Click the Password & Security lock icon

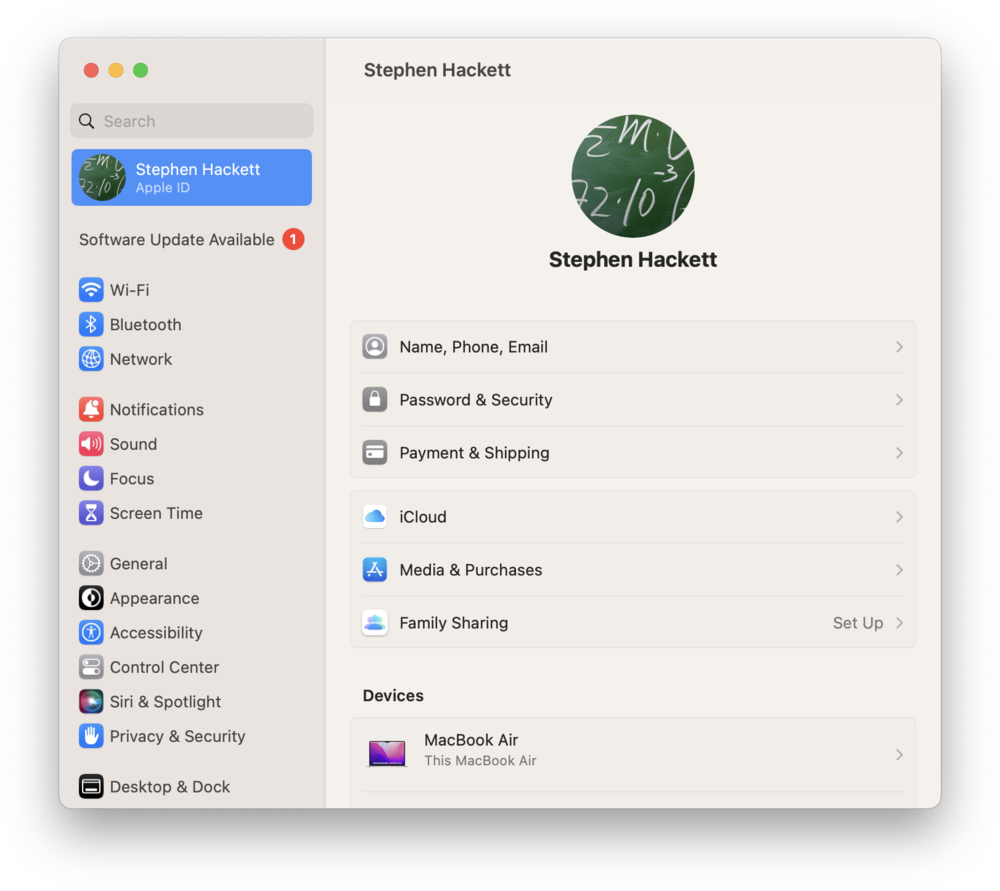tap(375, 399)
